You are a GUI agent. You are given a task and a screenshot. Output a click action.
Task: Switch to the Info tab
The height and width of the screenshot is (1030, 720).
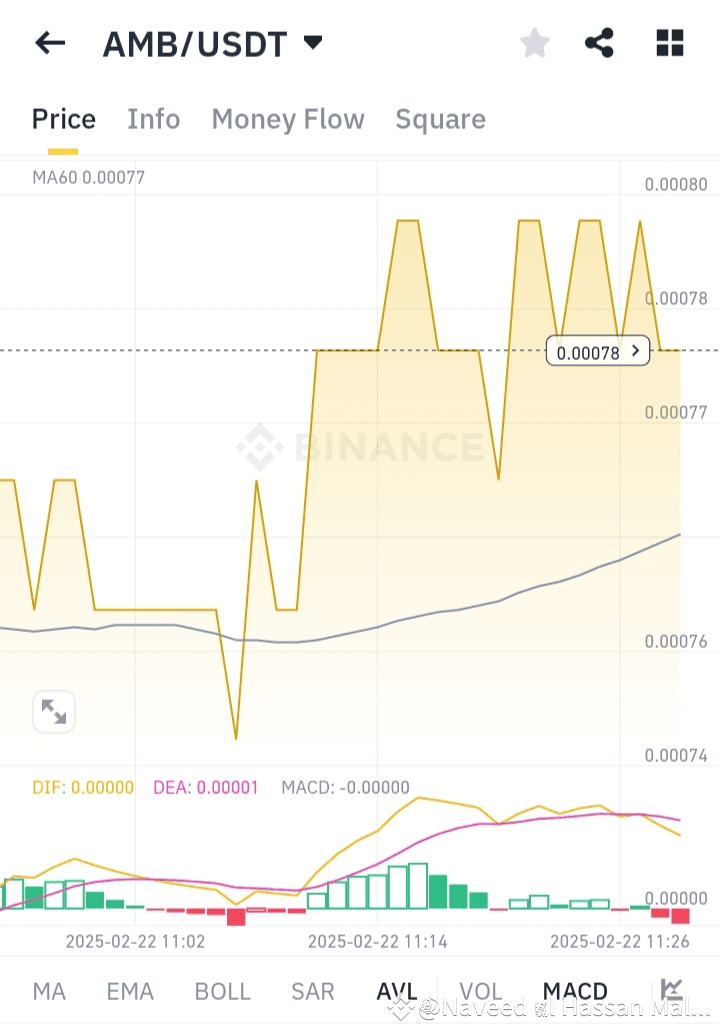[x=154, y=120]
